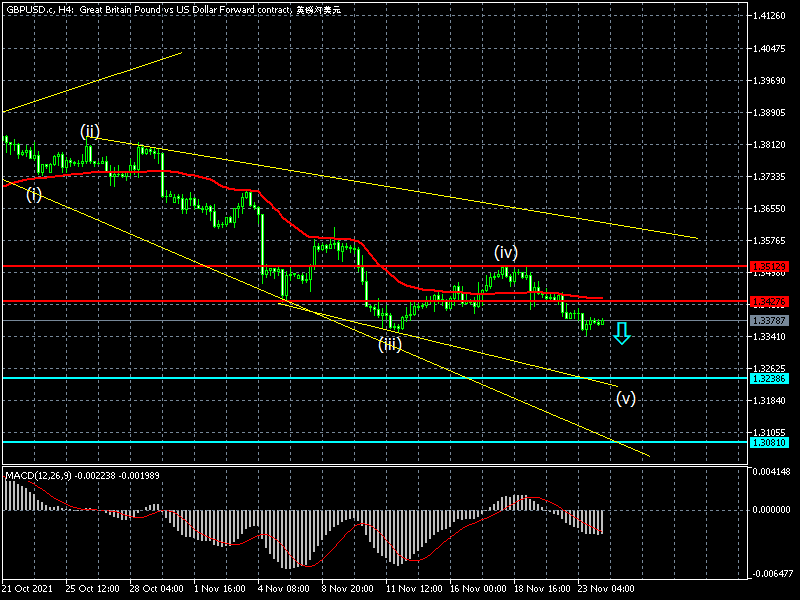Click the cyan down arrow on chart

tap(622, 333)
